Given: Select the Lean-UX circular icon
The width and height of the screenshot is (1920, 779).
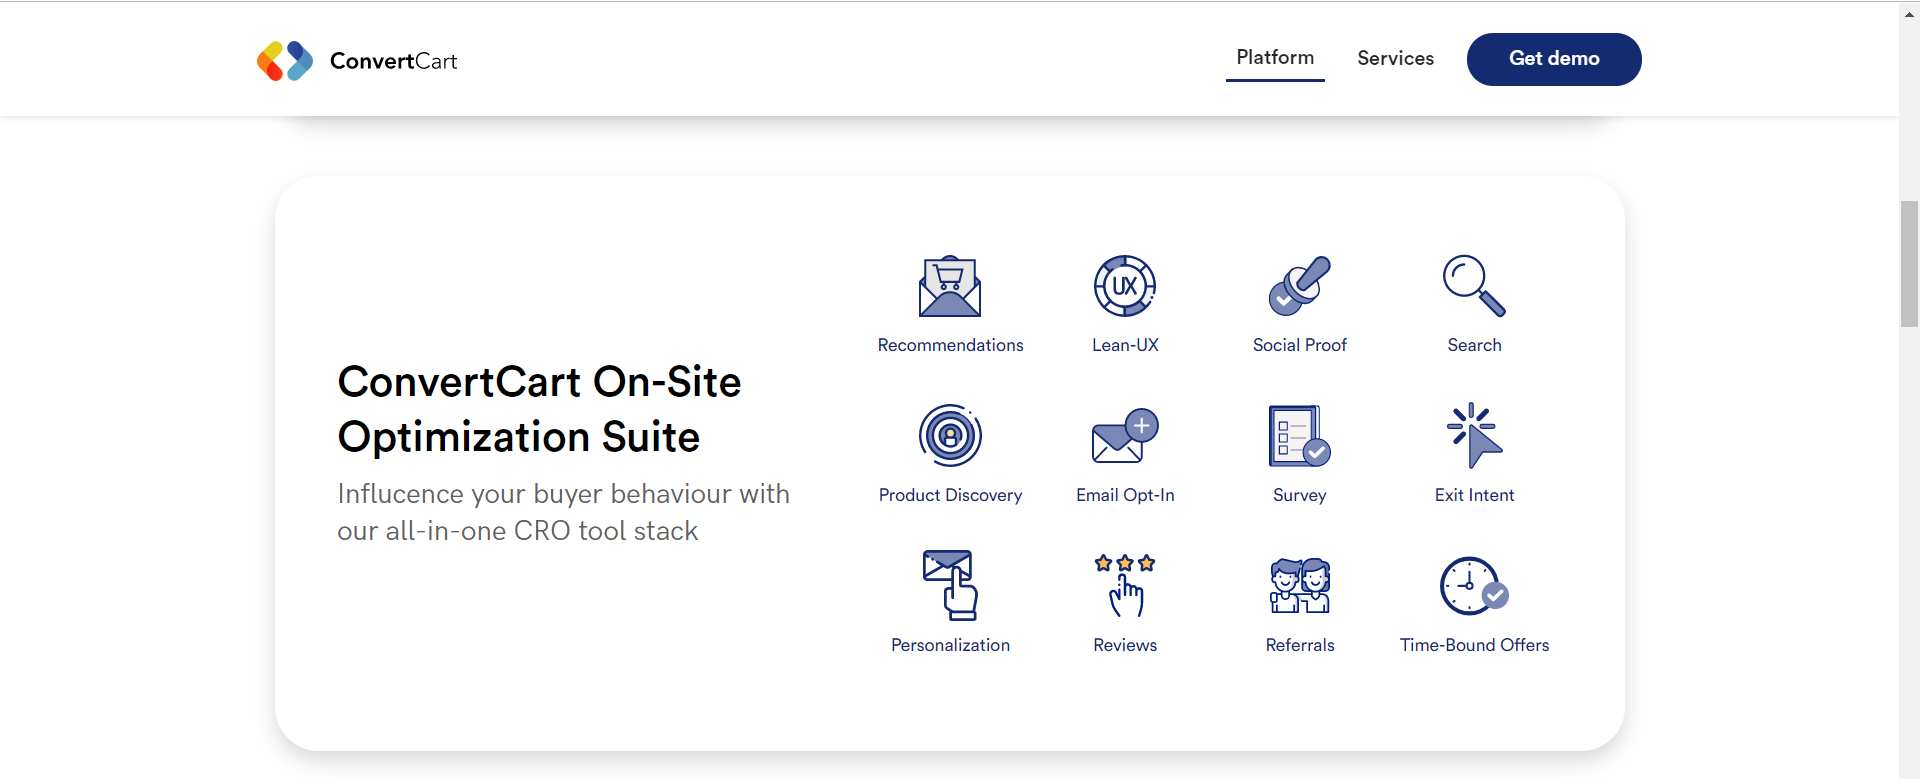Looking at the screenshot, I should [1124, 286].
